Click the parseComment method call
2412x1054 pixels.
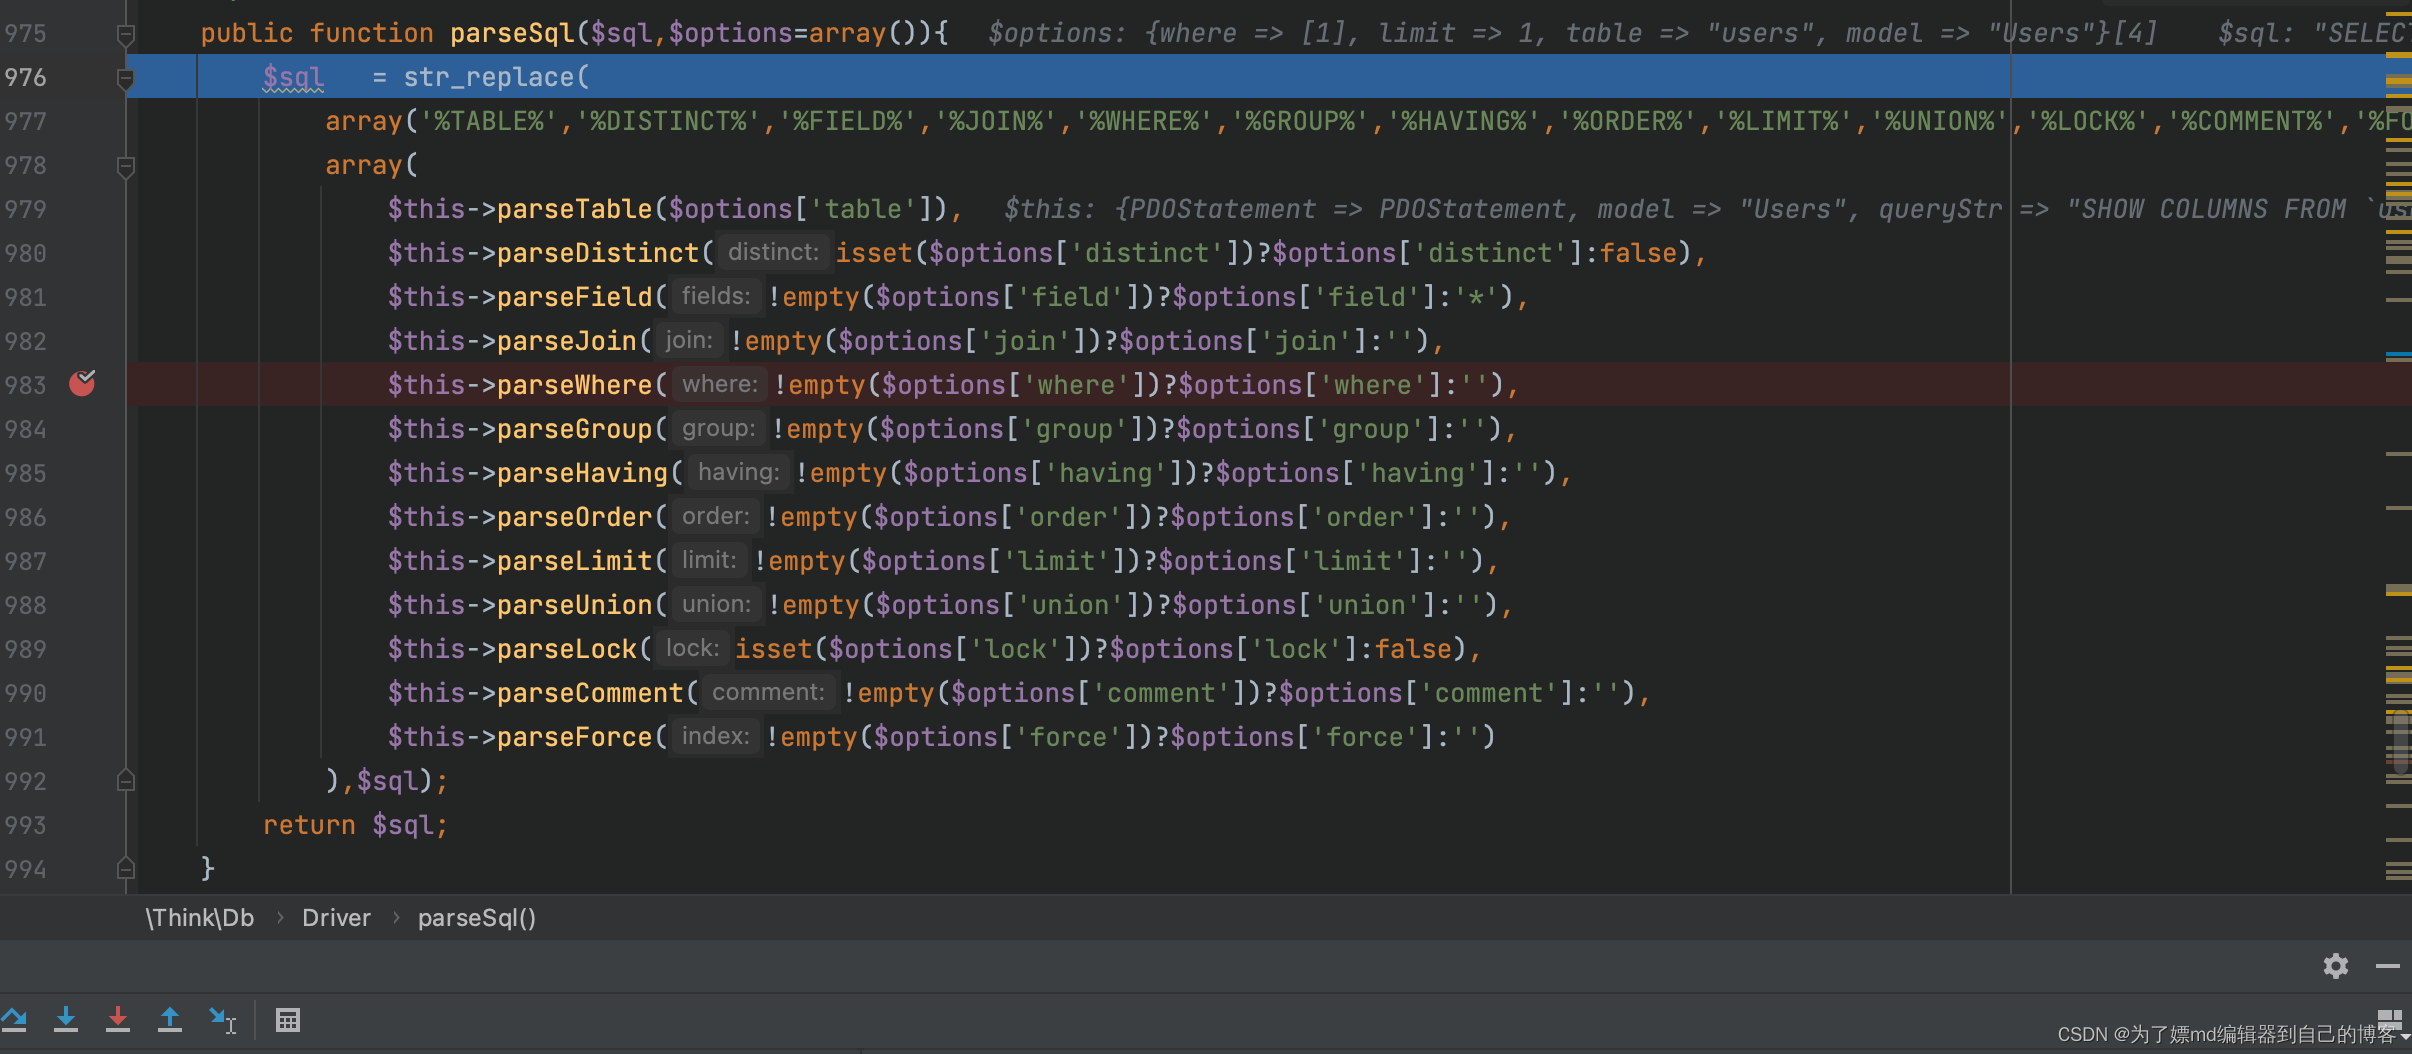(590, 693)
